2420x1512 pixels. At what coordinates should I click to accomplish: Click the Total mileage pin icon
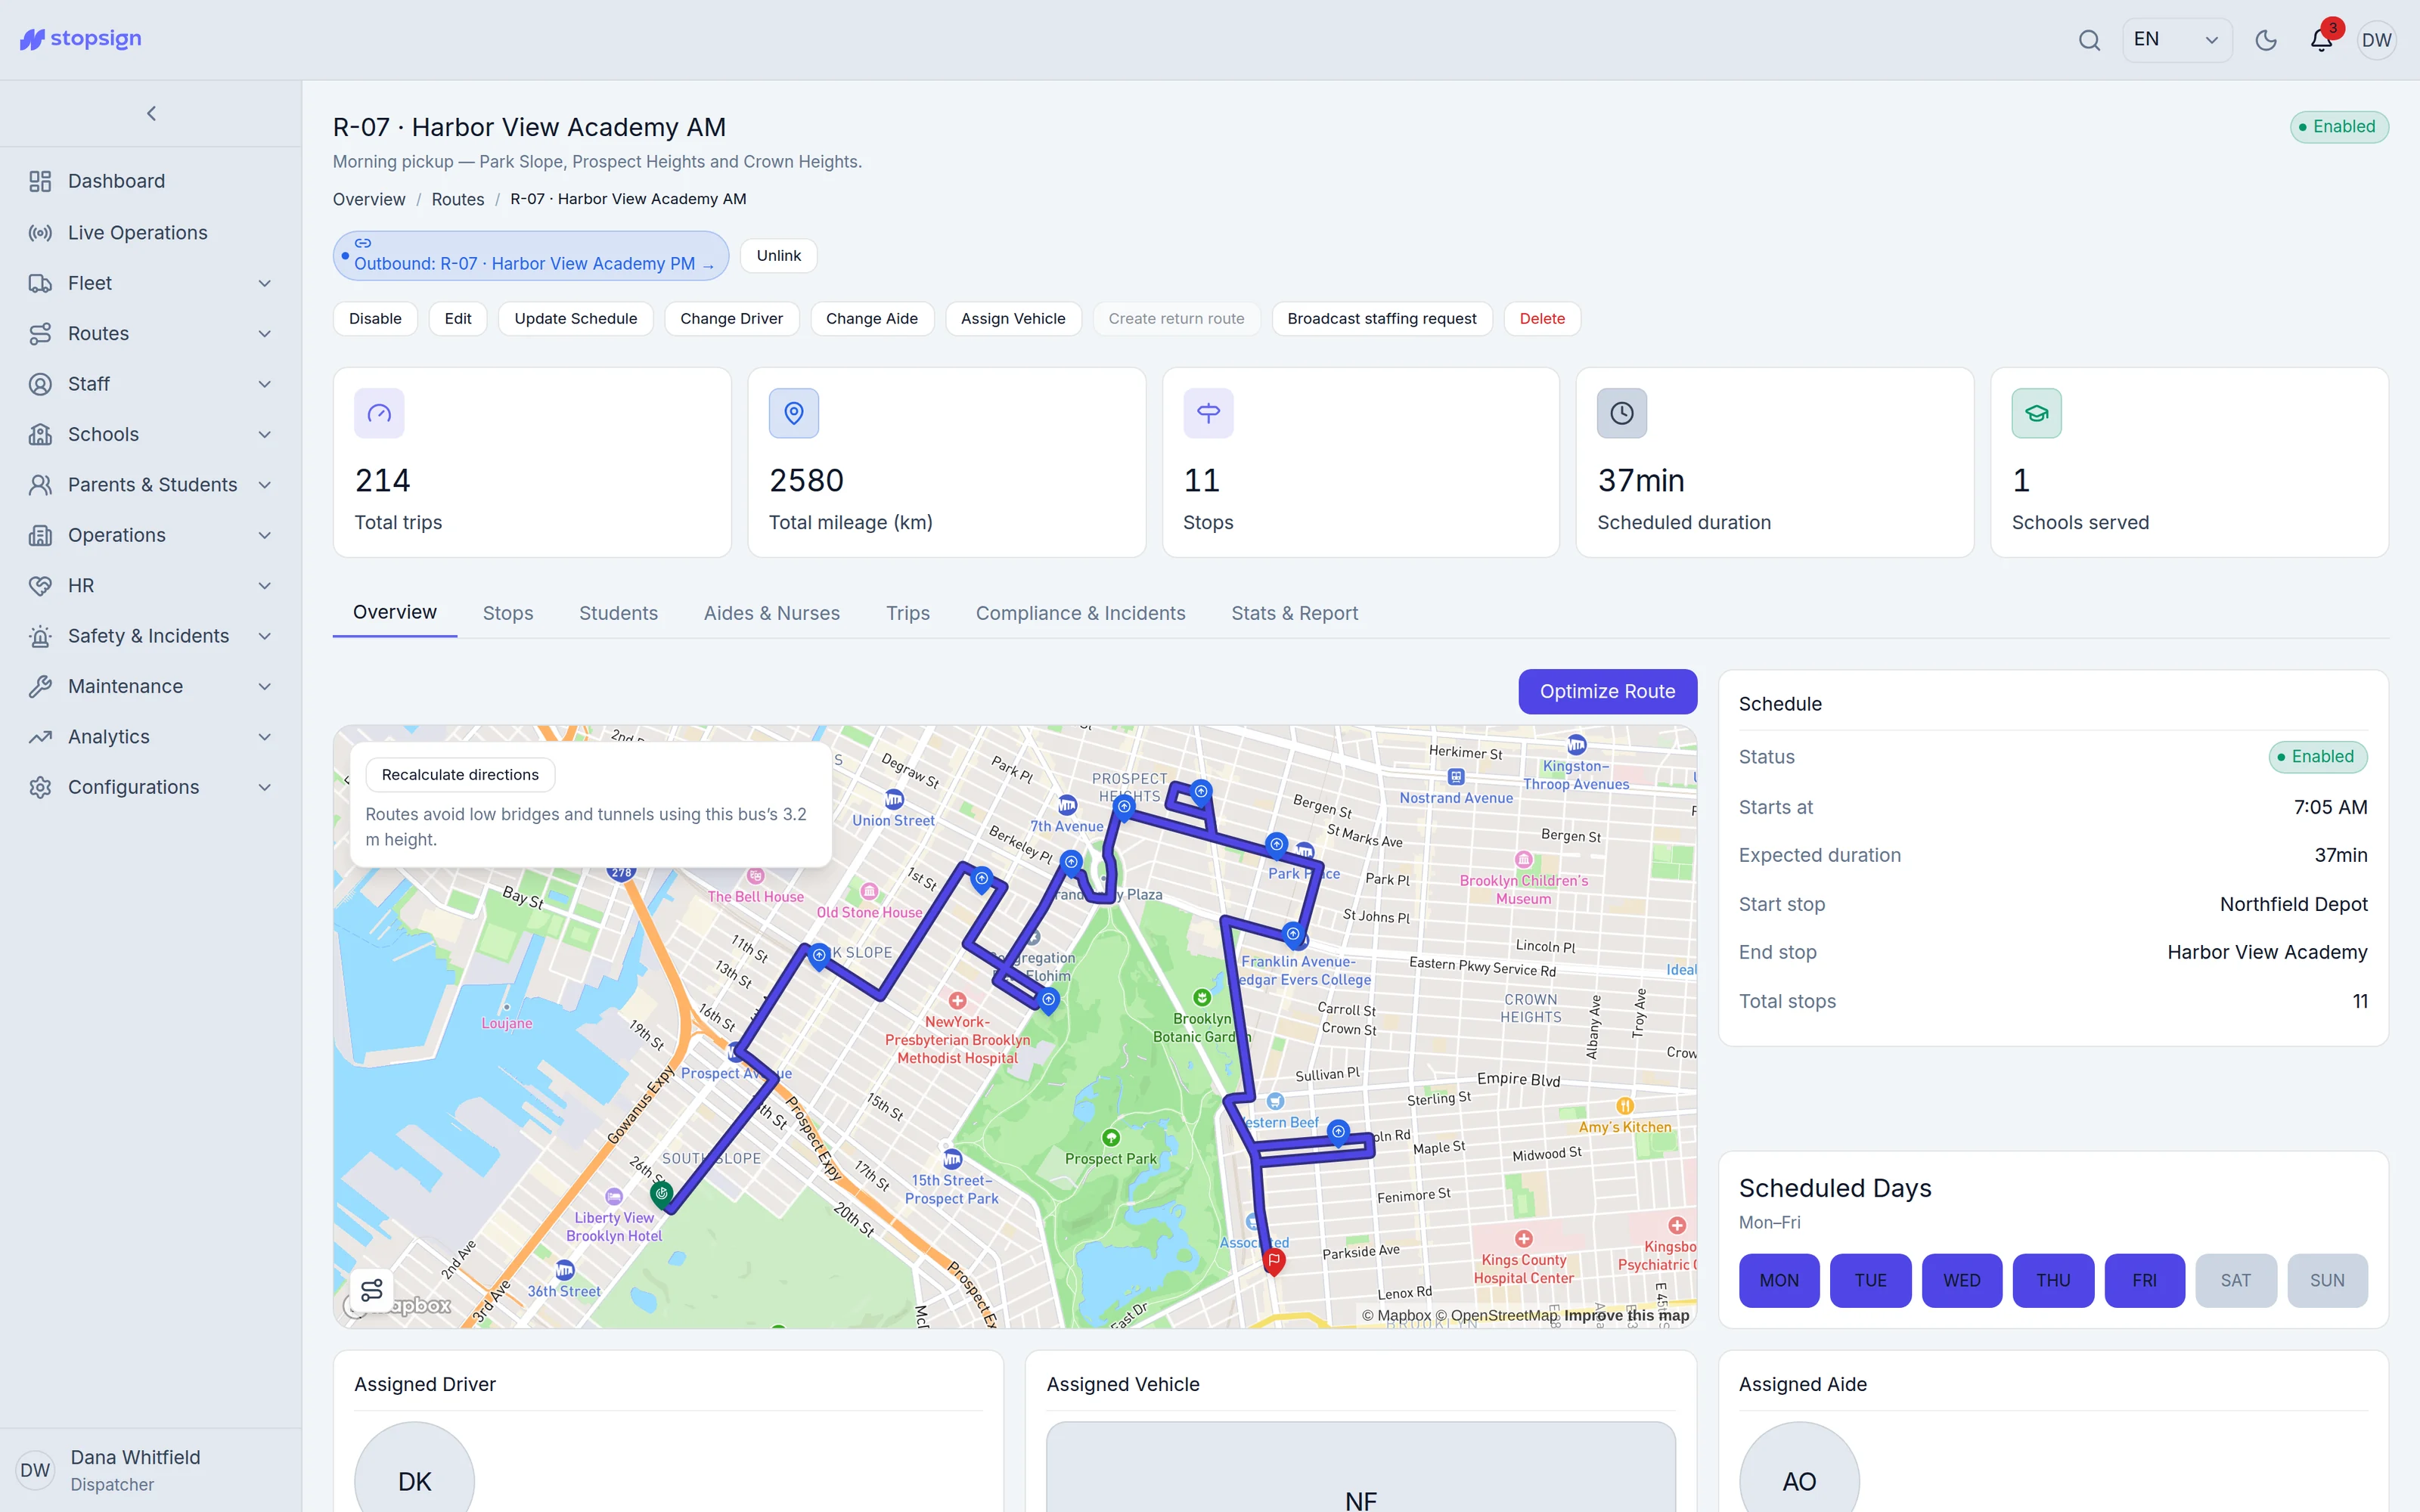point(794,413)
